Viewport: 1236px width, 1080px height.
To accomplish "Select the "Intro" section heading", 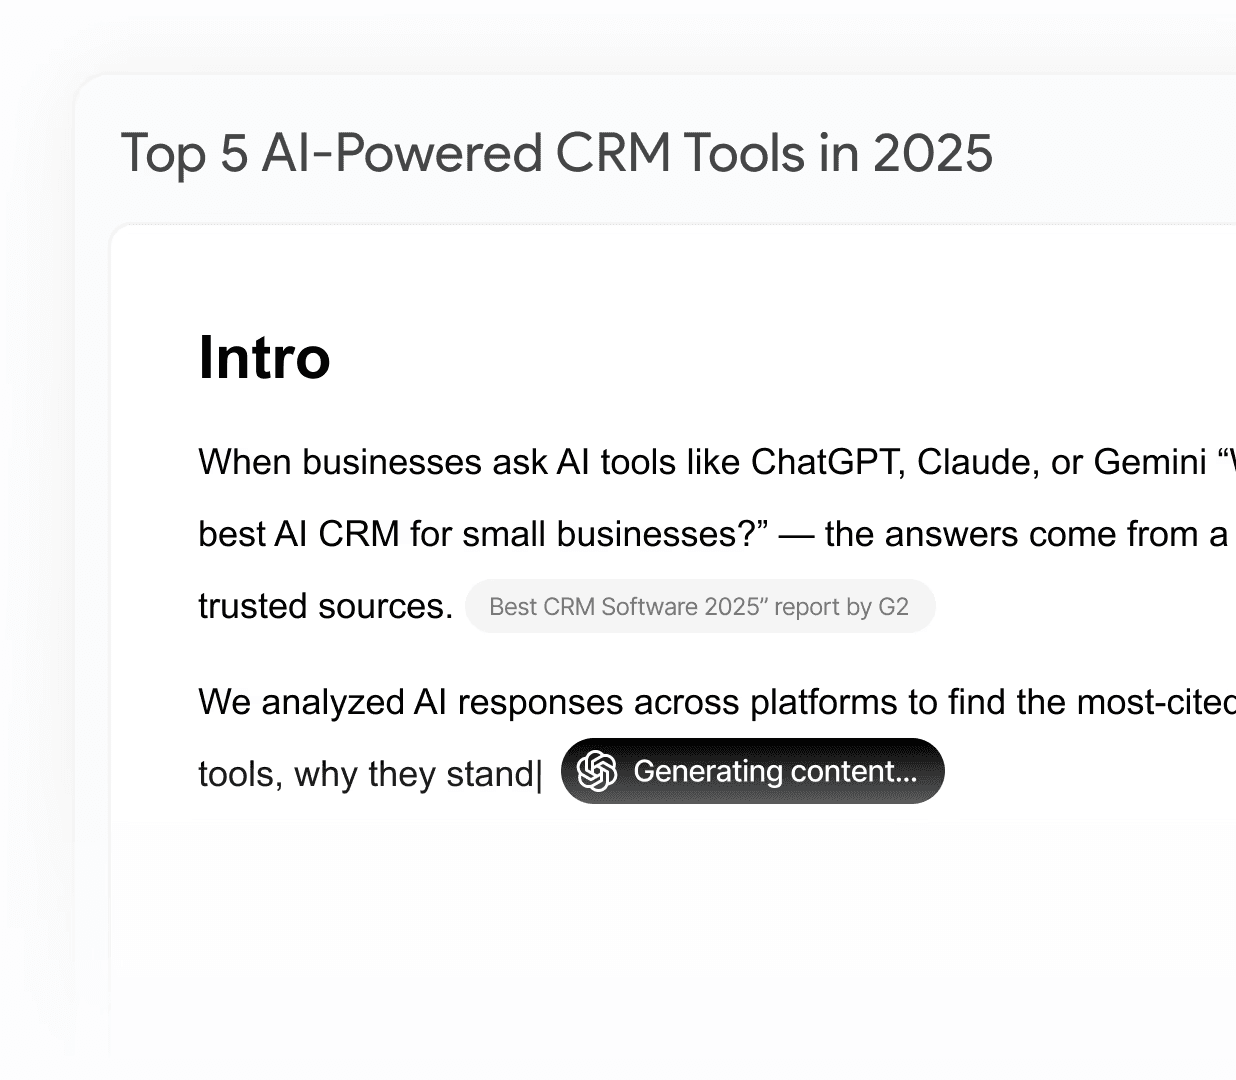I will point(264,357).
